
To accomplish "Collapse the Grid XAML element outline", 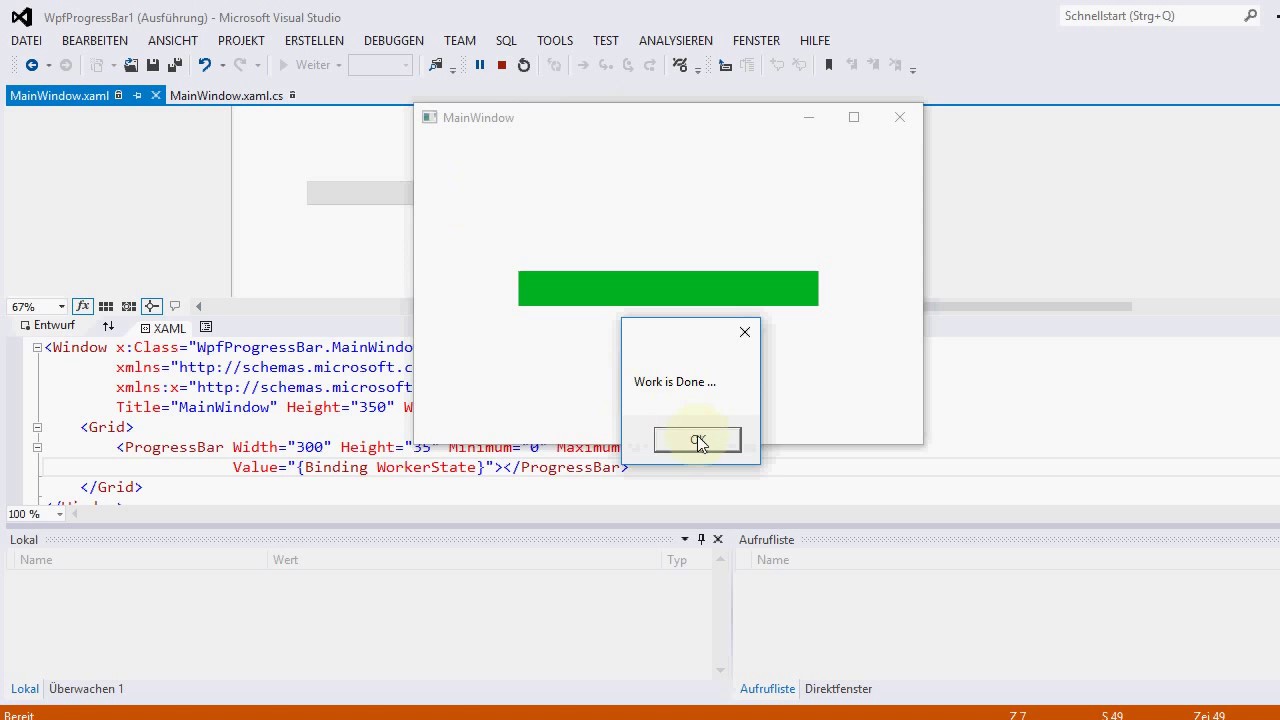I will click(37, 427).
